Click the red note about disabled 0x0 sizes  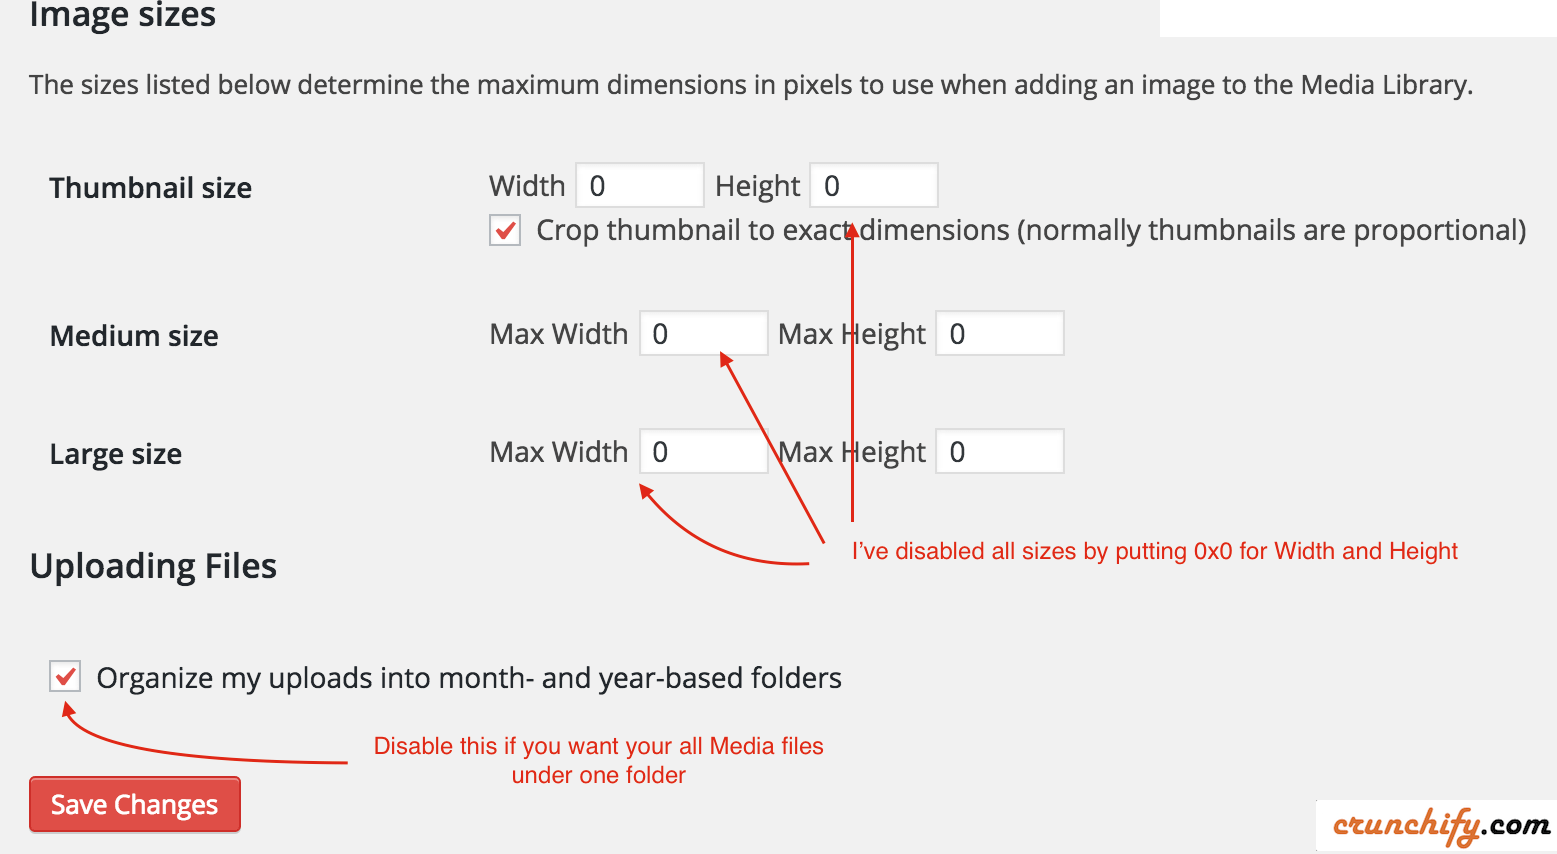pyautogui.click(x=1155, y=551)
